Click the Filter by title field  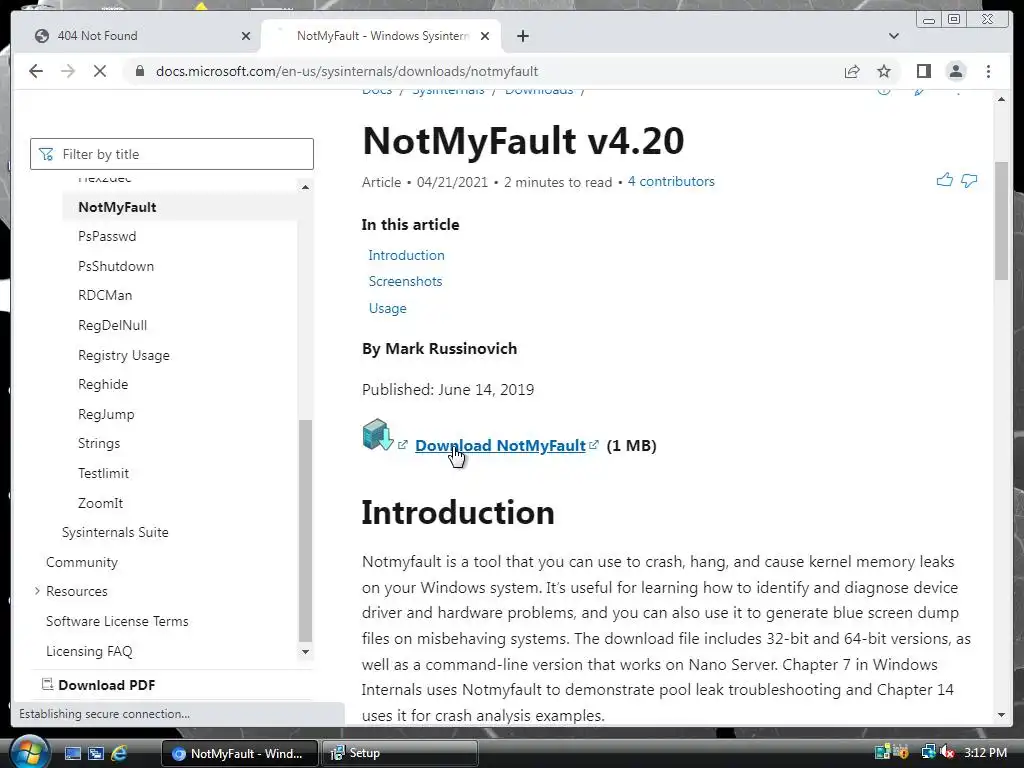click(x=172, y=154)
